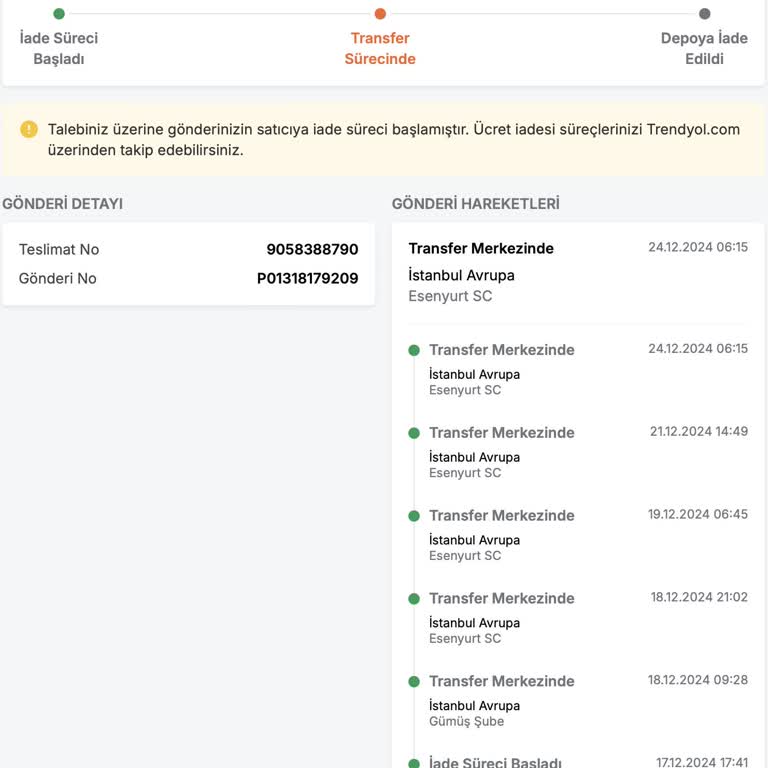Click the Gümüş Şube branch name
768x768 pixels.
pyautogui.click(x=466, y=721)
